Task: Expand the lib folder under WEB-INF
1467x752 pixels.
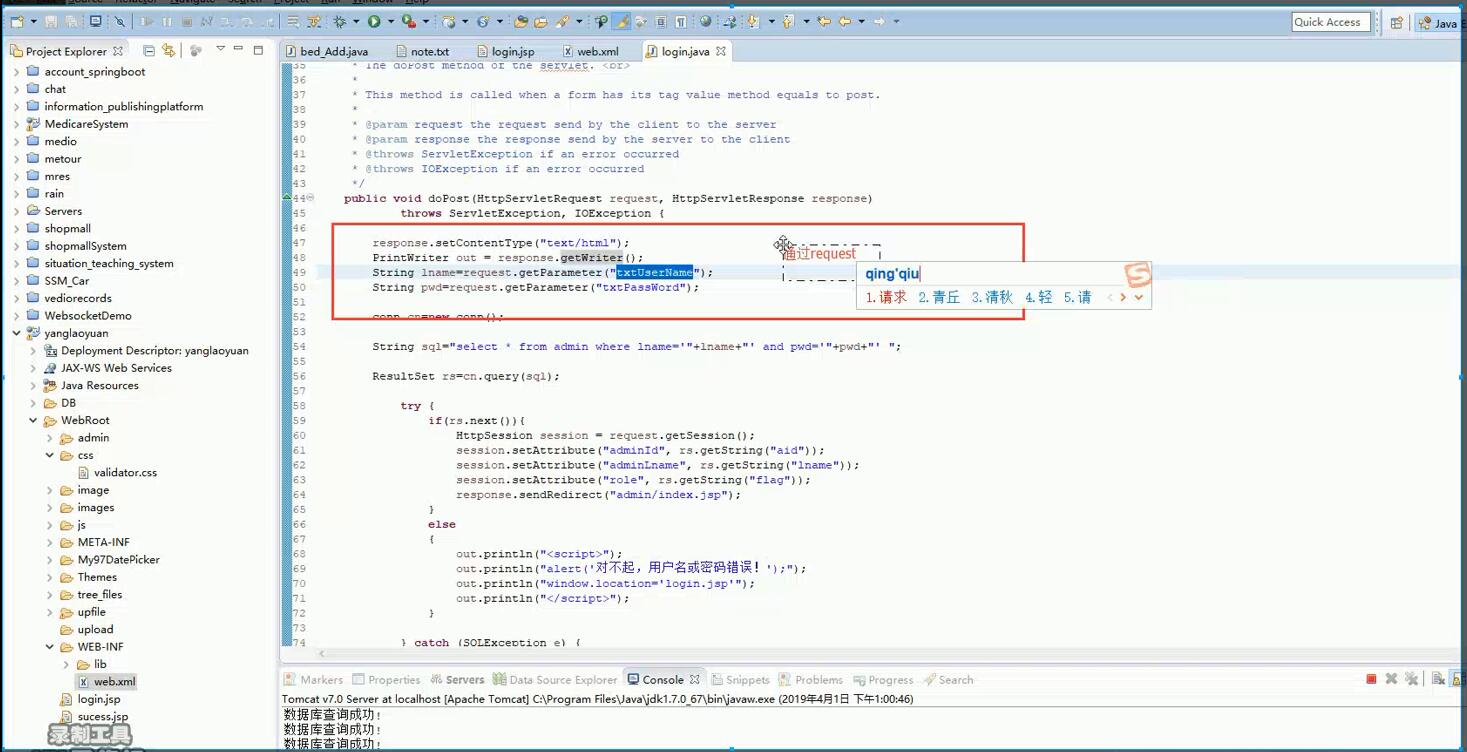Action: [67, 664]
